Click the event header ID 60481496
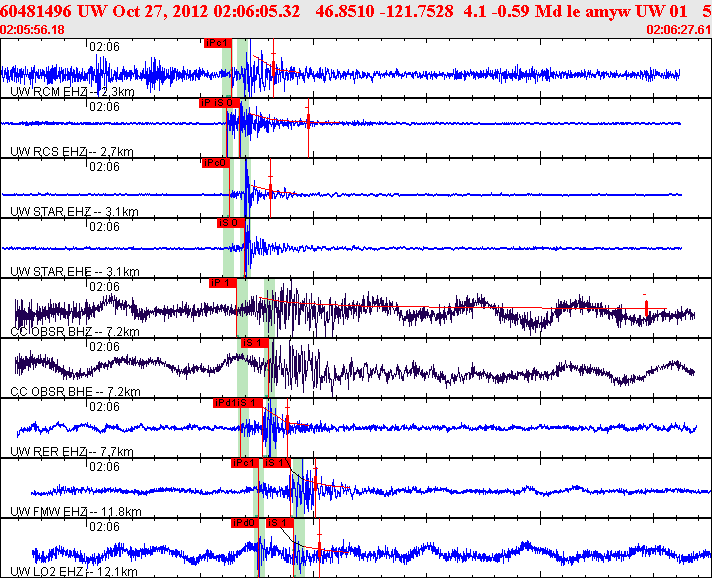Image resolution: width=712 pixels, height=578 pixels. (x=35, y=11)
